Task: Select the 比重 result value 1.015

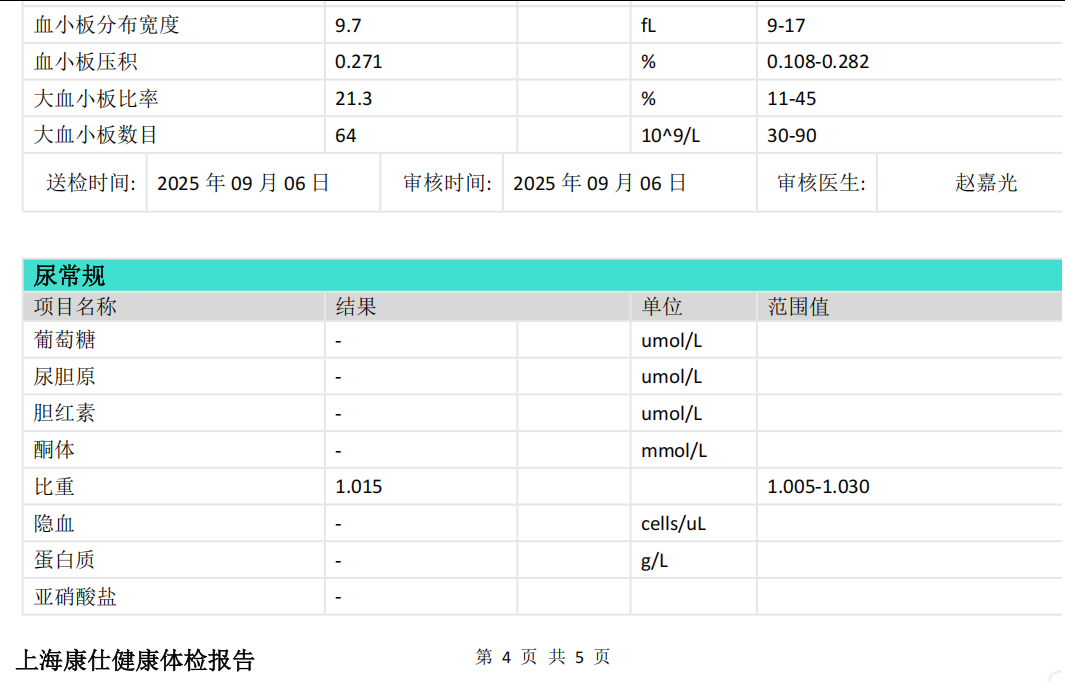Action: click(x=359, y=488)
